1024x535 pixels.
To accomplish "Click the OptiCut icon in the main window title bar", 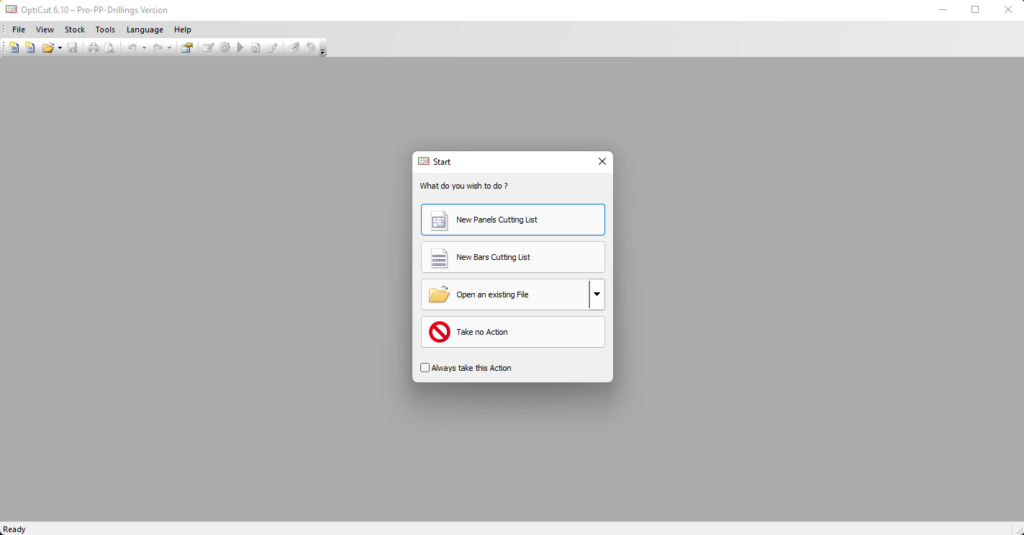I will pyautogui.click(x=11, y=9).
